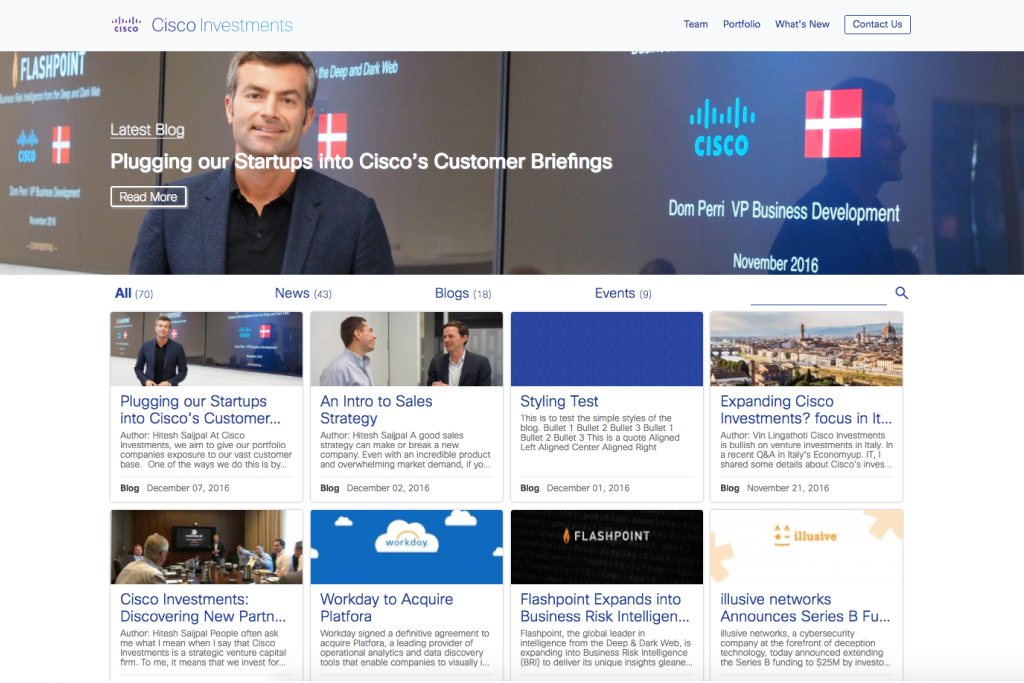1024x683 pixels.
Task: Click the Cisco logo in the header
Action: pyautogui.click(x=127, y=24)
